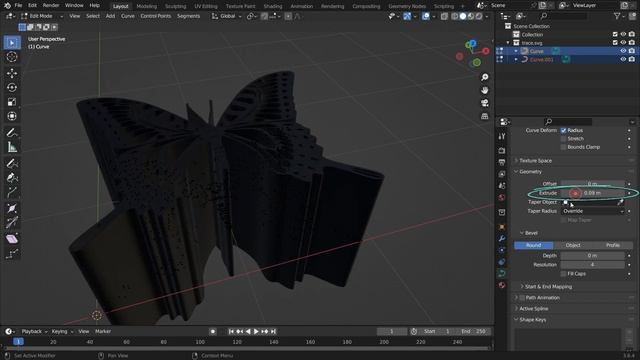Activate the 3D Cursor tool
Viewport: 640px width, 360px height.
12,57
